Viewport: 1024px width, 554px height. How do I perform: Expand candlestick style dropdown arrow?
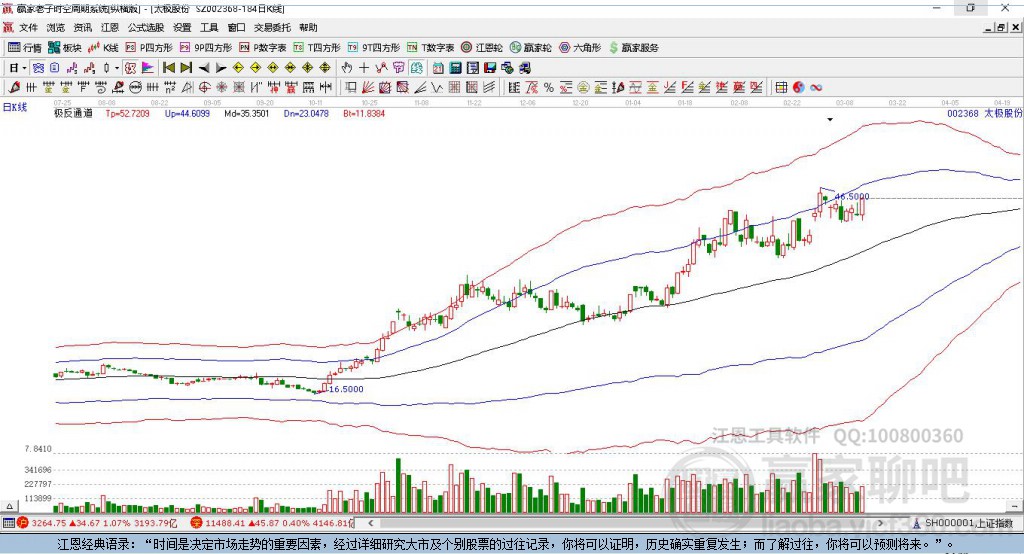point(117,67)
